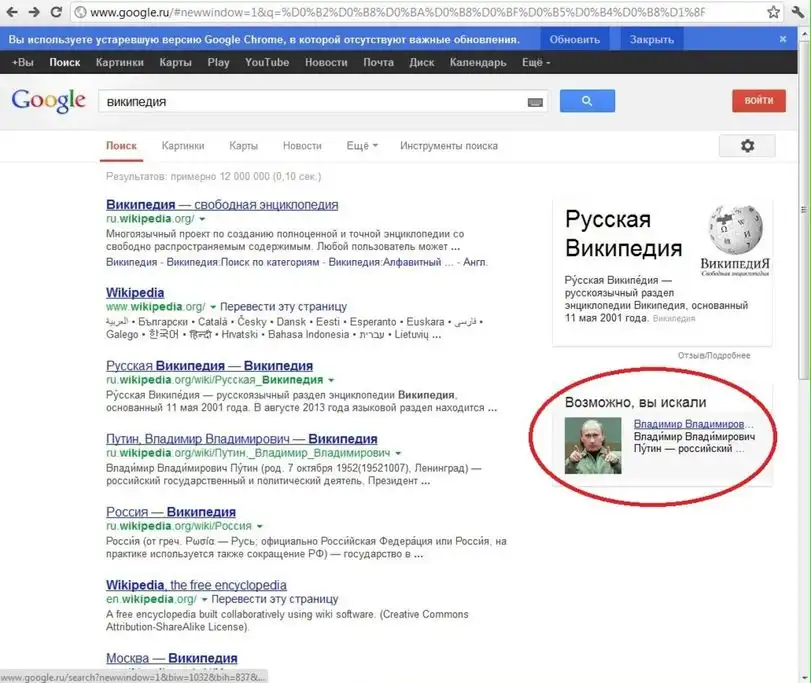Reload the page with refresh icon
This screenshot has width=811, height=683.
58,12
